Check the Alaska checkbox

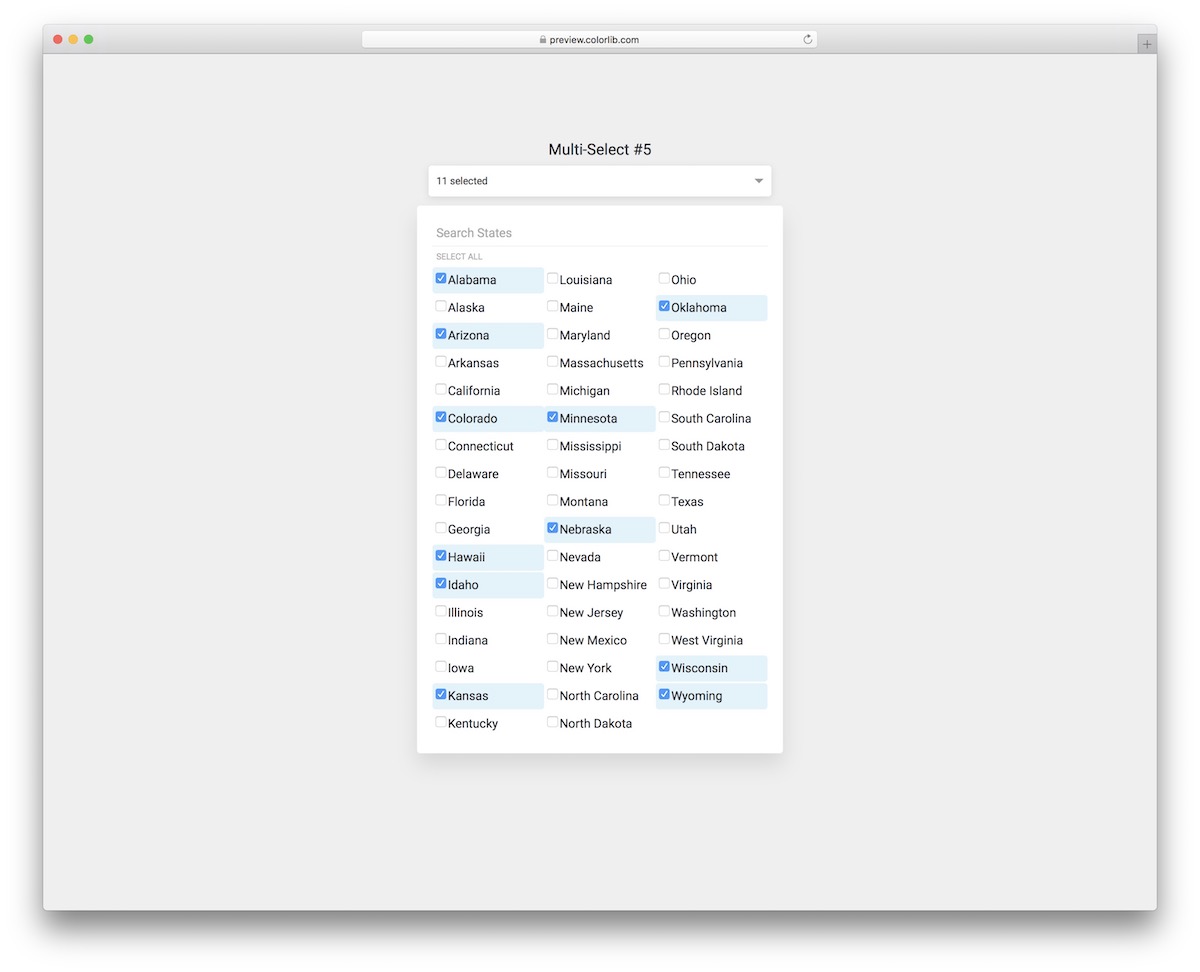tap(441, 306)
